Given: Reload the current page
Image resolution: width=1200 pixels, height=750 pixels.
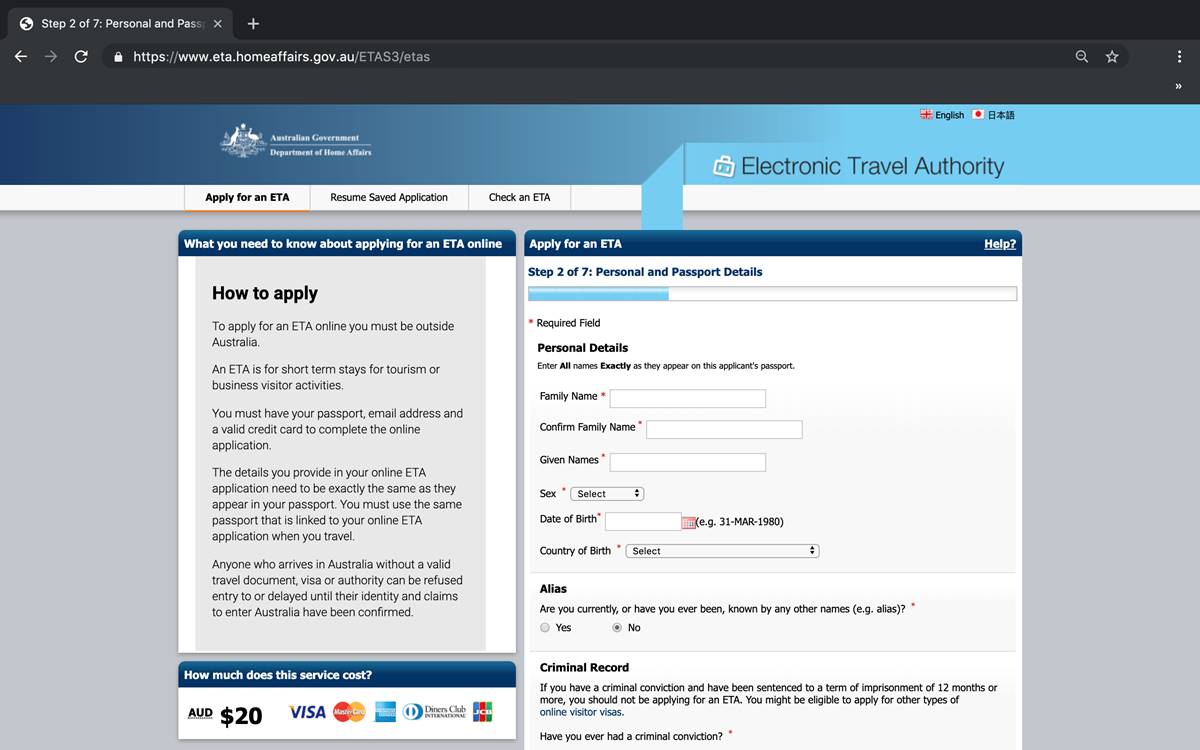Looking at the screenshot, I should click(81, 57).
